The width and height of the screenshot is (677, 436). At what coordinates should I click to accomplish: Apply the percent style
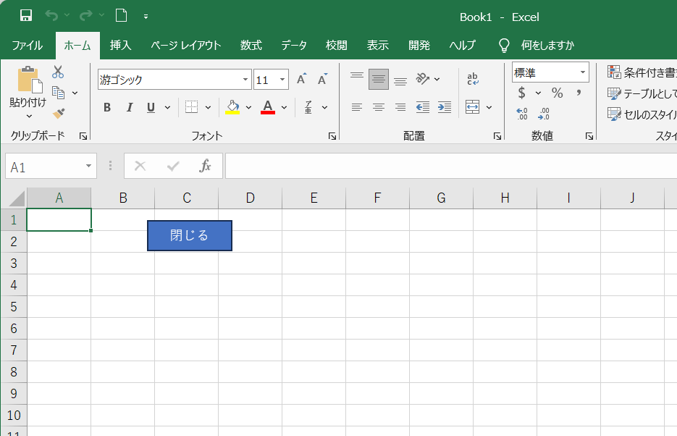pos(557,93)
